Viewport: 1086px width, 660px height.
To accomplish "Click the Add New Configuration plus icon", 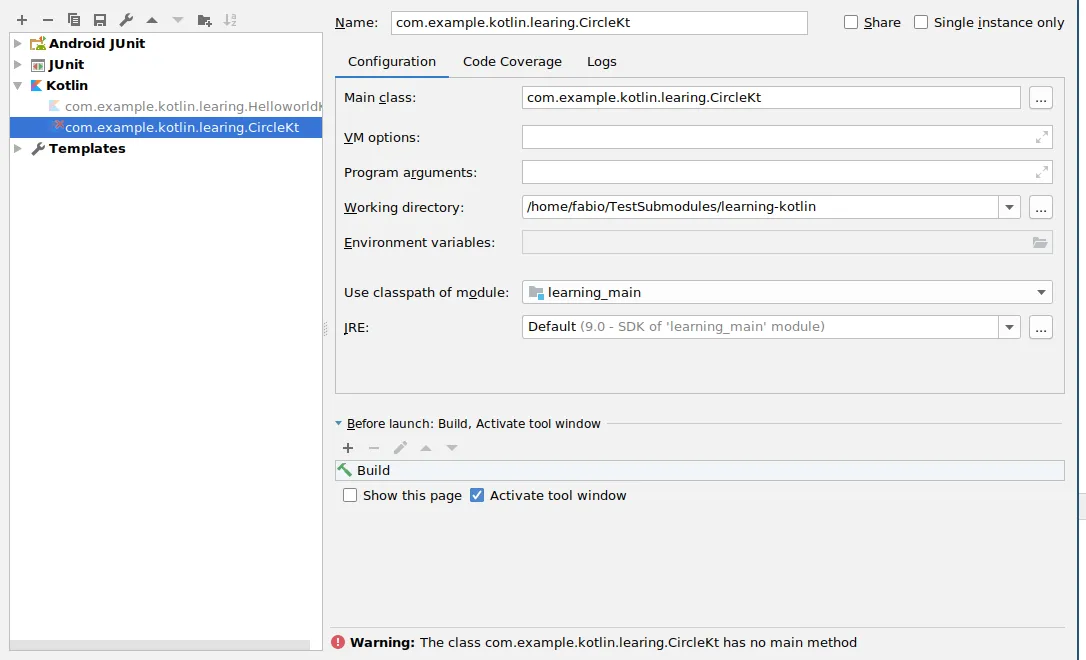I will 22,20.
